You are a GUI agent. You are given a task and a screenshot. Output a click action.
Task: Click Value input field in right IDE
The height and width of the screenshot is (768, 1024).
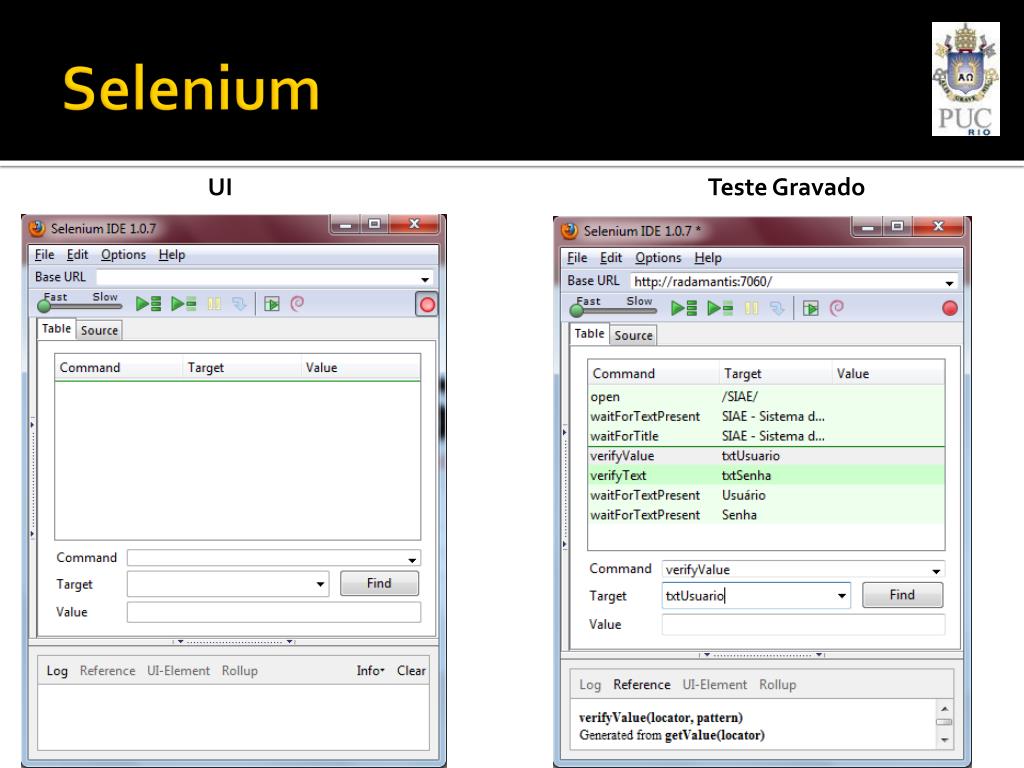click(x=803, y=624)
